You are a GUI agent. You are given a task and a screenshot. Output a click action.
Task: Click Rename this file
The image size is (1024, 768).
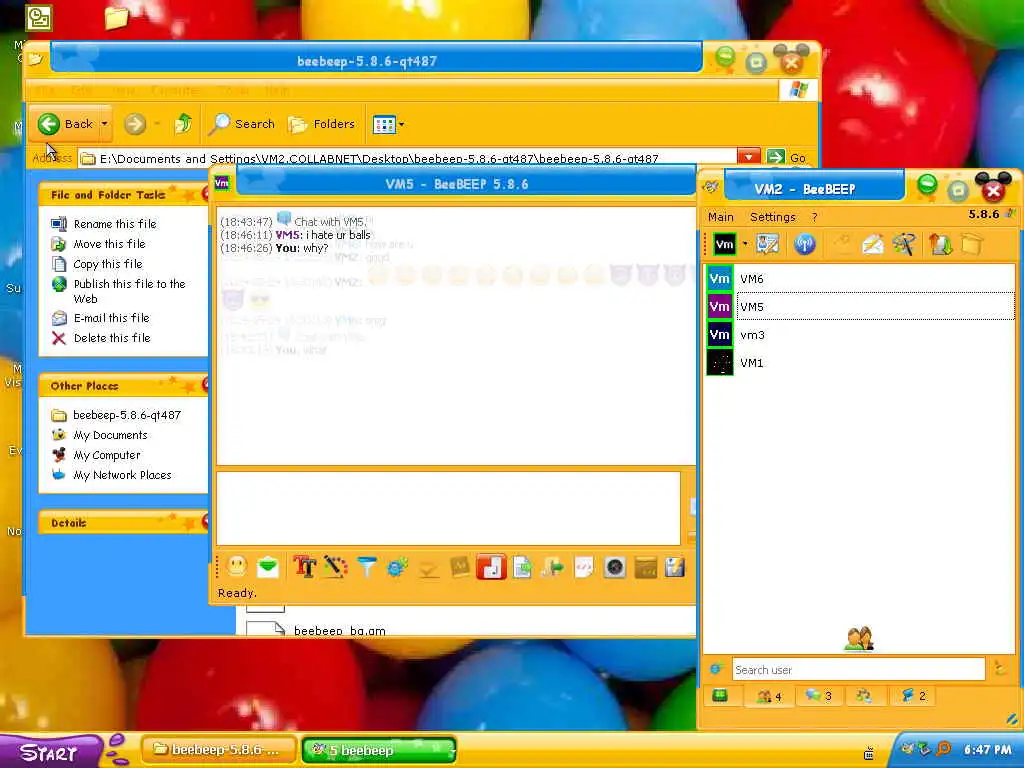(115, 224)
